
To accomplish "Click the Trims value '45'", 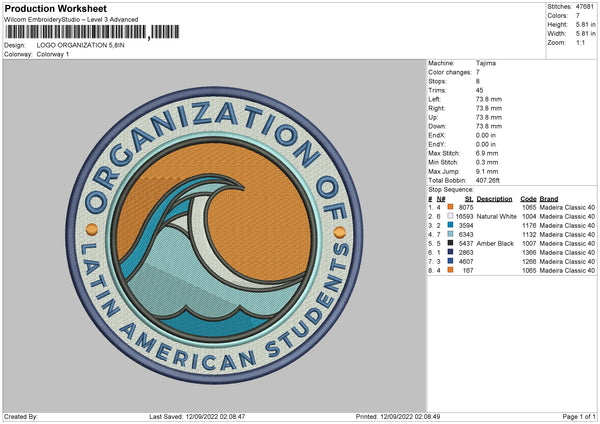I will point(479,90).
